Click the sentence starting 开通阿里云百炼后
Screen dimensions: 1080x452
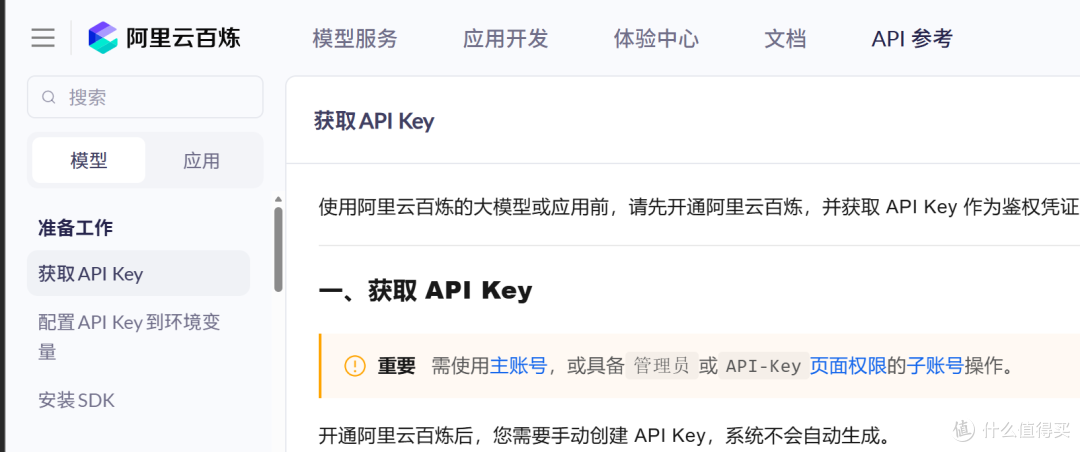604,435
